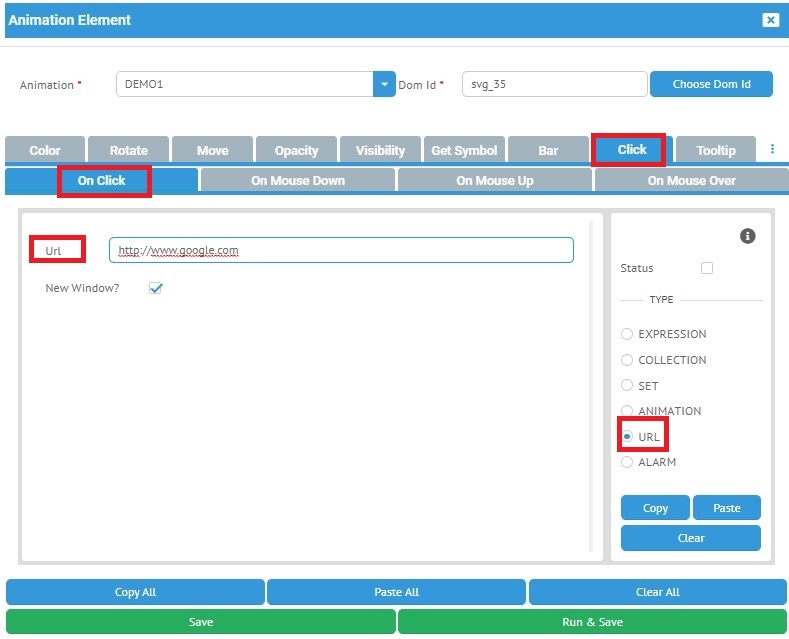Screen dimensions: 789x639
Task: Open the Get Symbol tab
Action: [x=464, y=150]
